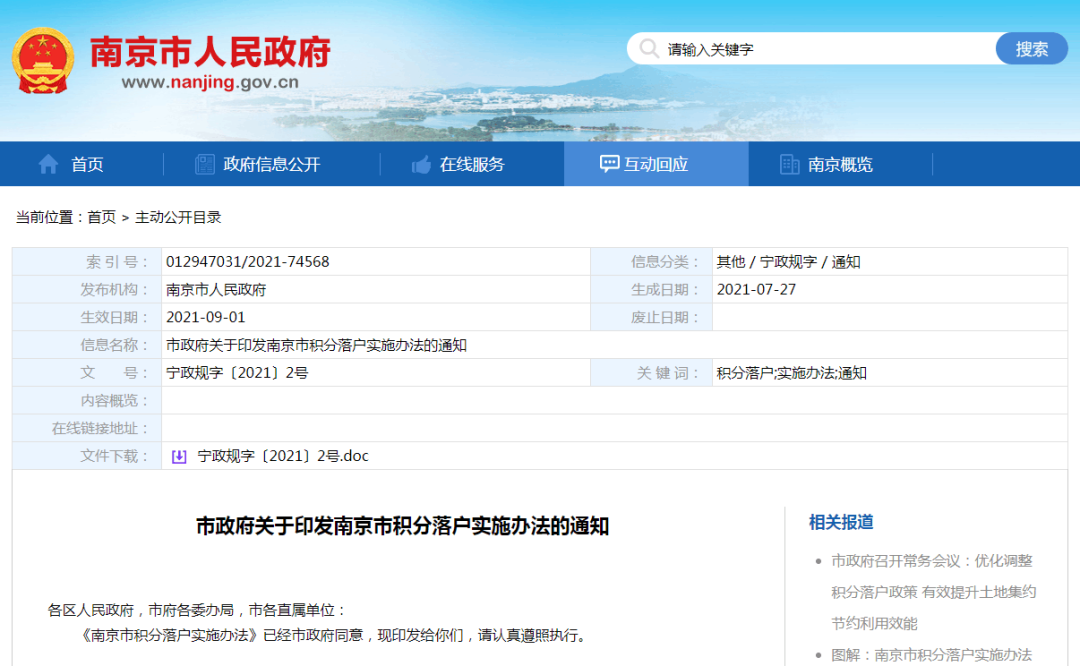Viewport: 1080px width, 666px height.
Task: Type in the 请输入关键字 search field
Action: (x=820, y=49)
